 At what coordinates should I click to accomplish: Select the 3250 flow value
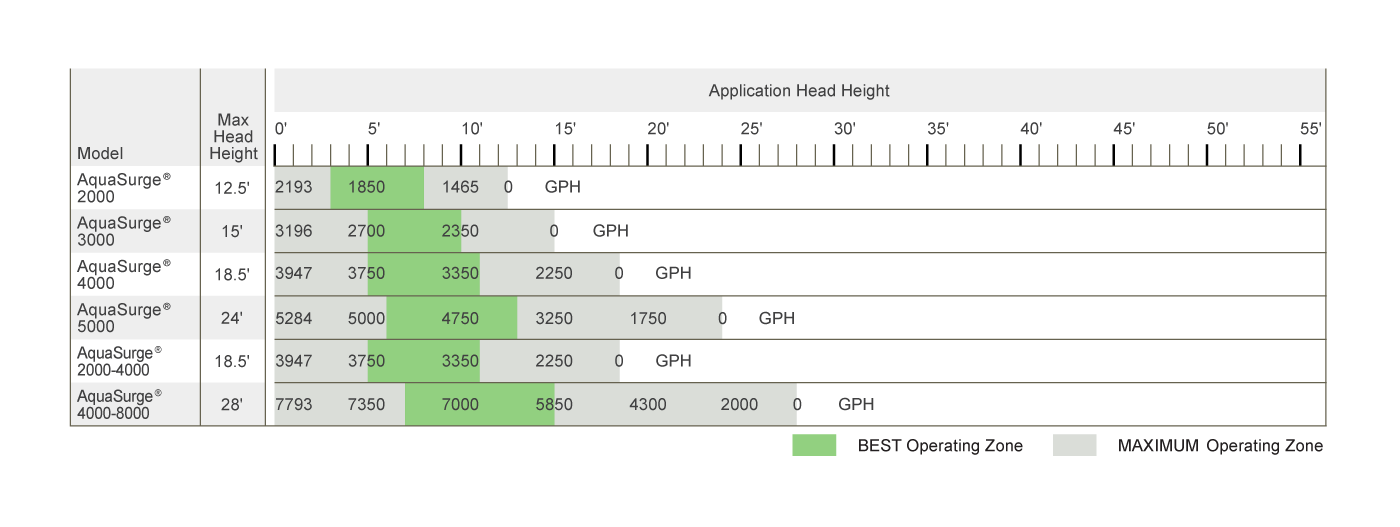click(x=554, y=318)
